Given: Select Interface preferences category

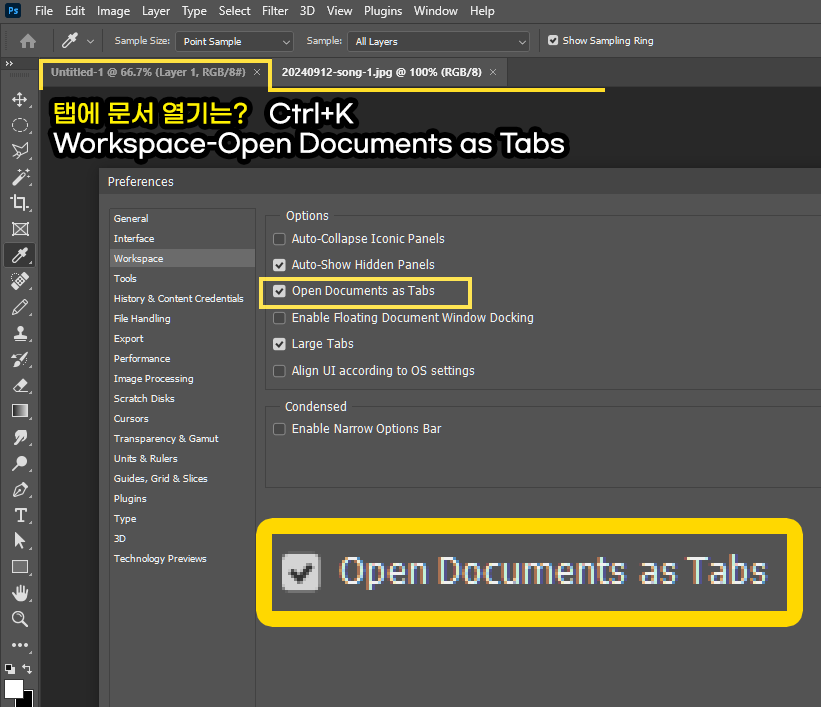Looking at the screenshot, I should [x=134, y=238].
